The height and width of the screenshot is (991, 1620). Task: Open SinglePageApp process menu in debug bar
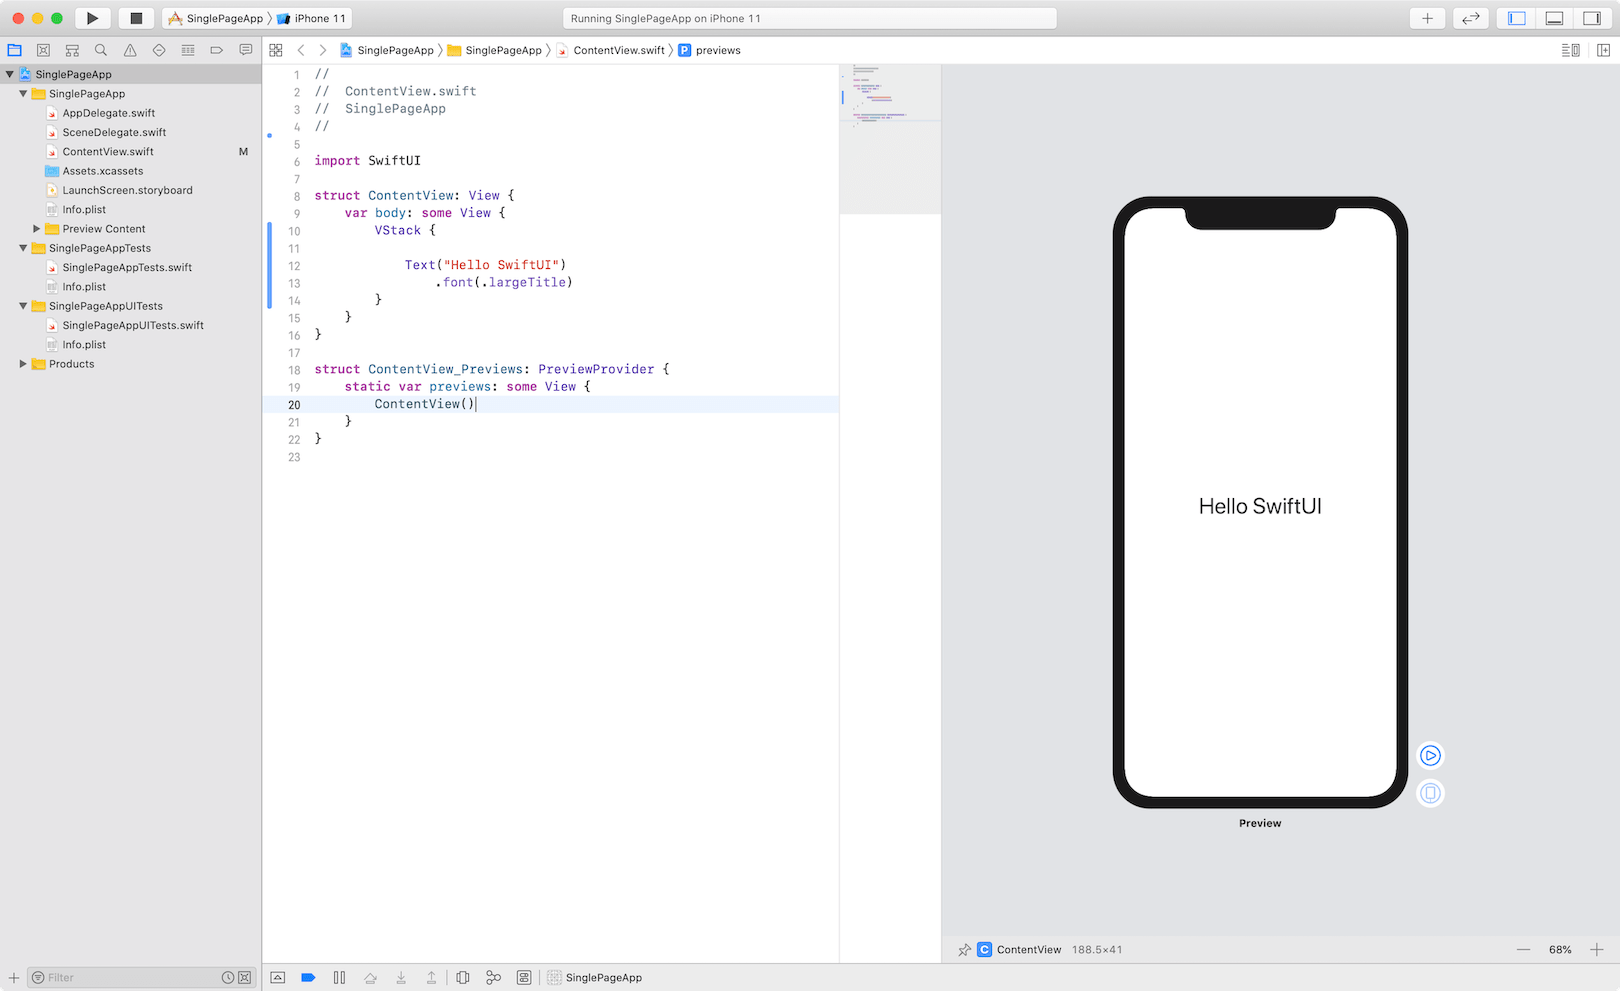[x=595, y=978]
